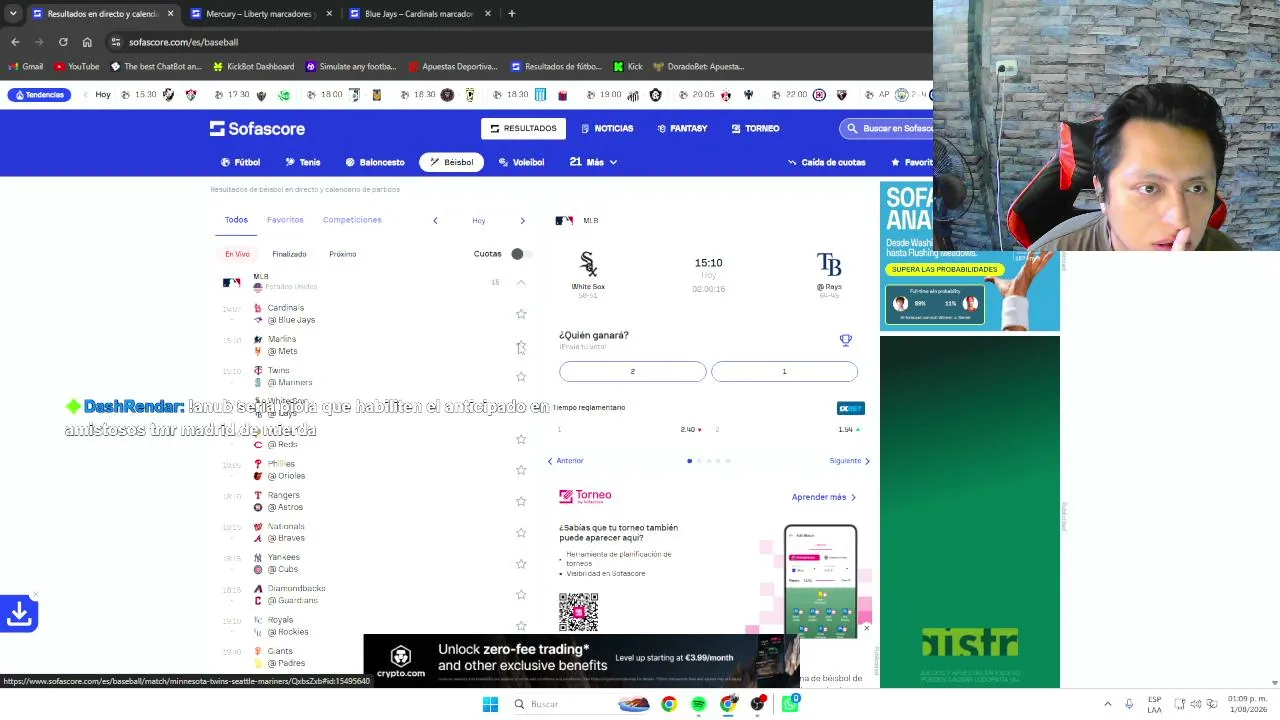Favorite the Cardinals @ Blue Jays game star
Image resolution: width=1280 pixels, height=720 pixels.
point(521,314)
